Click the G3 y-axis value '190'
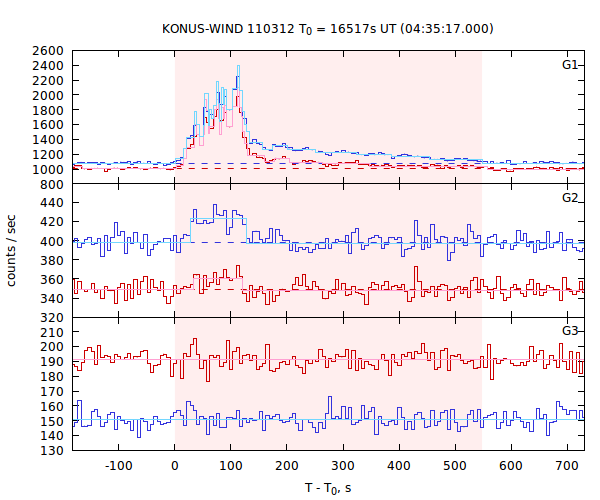 [x=52, y=362]
